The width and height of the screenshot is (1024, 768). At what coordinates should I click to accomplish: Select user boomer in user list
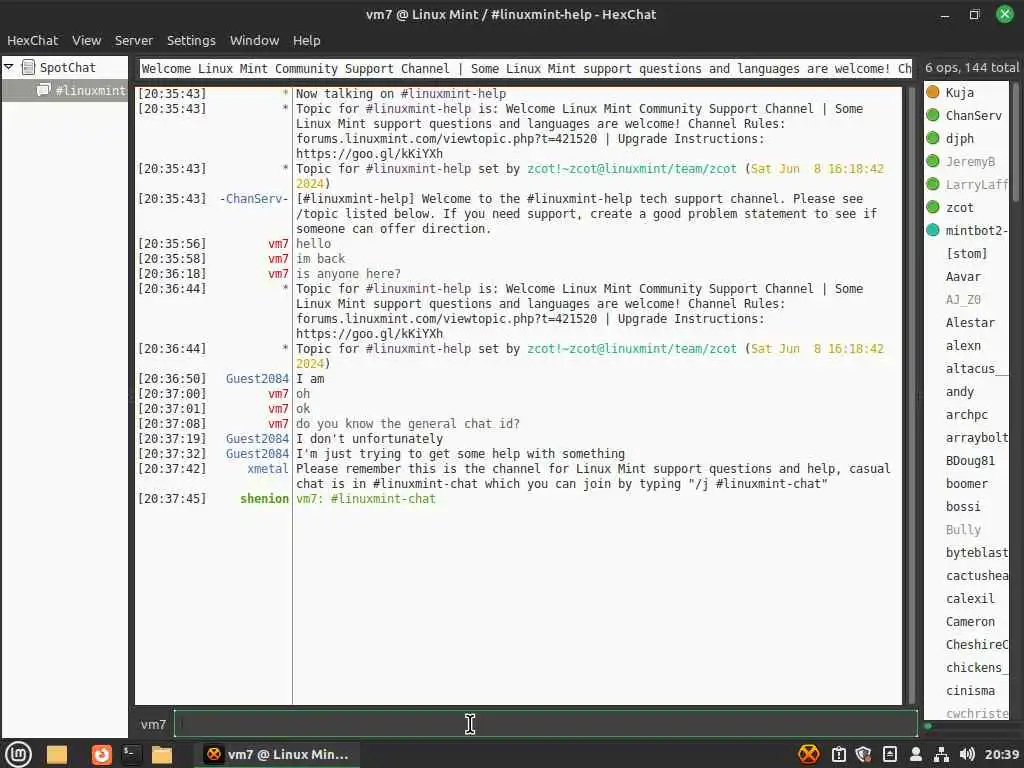[967, 484]
